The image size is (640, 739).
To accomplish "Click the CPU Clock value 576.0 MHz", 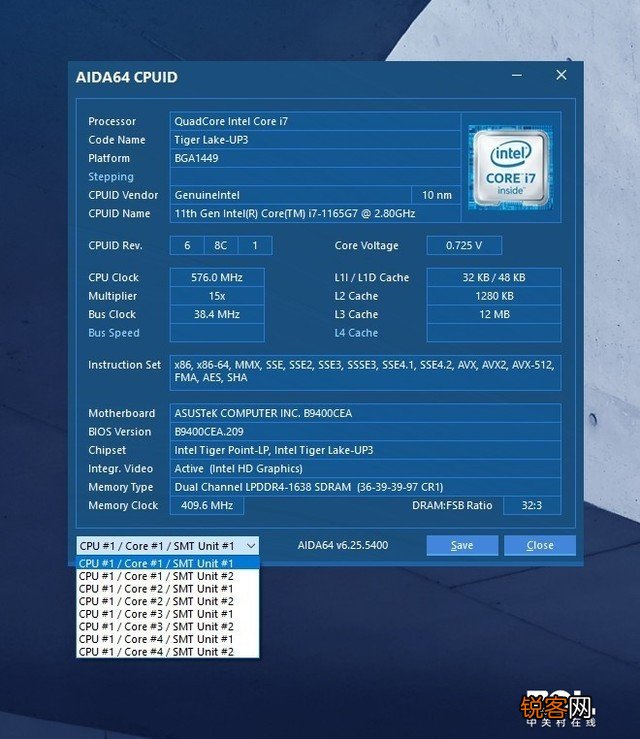I will point(217,278).
